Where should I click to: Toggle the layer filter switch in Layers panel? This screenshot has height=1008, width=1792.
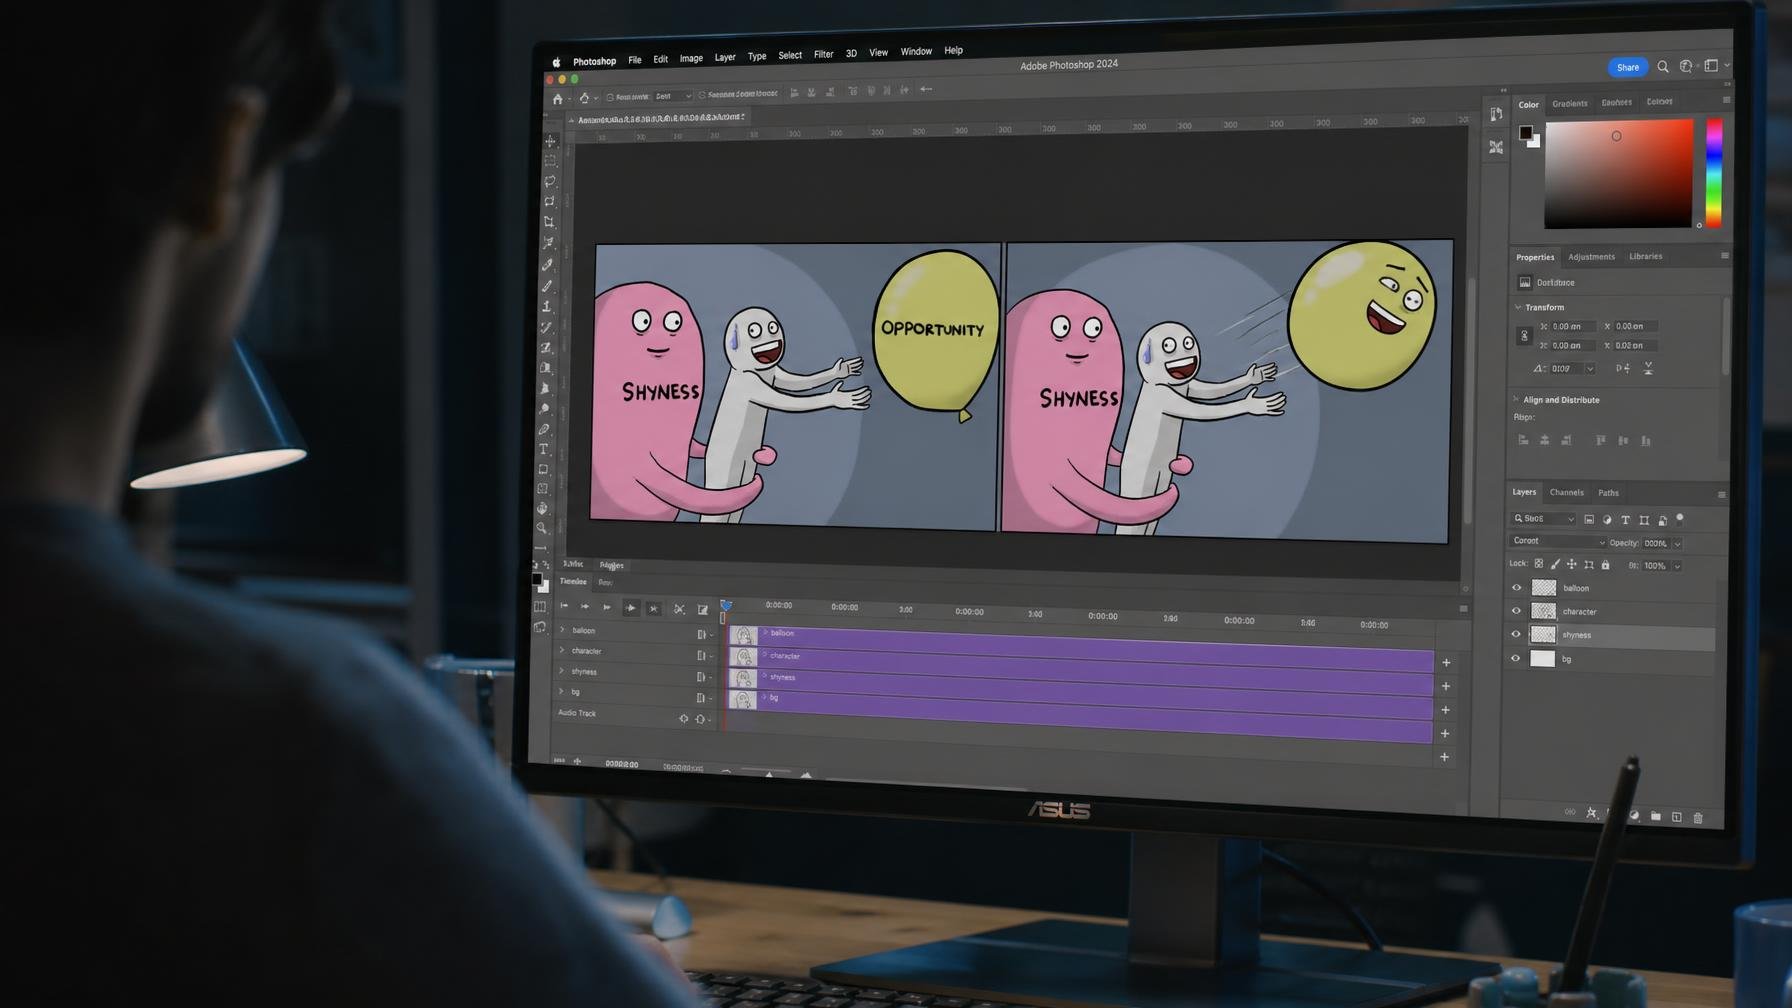click(x=1680, y=518)
